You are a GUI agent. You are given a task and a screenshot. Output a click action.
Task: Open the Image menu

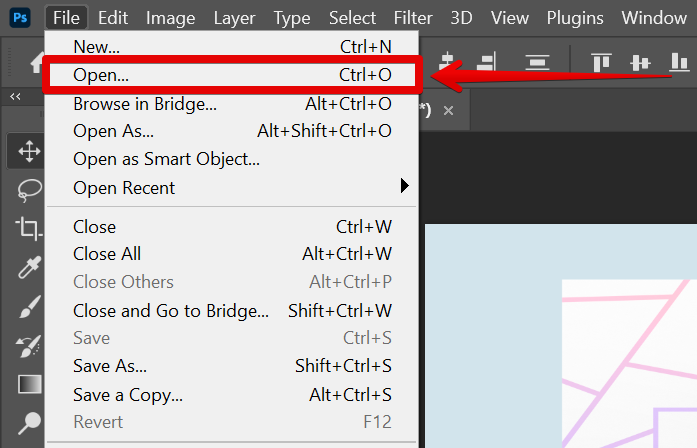pyautogui.click(x=170, y=18)
